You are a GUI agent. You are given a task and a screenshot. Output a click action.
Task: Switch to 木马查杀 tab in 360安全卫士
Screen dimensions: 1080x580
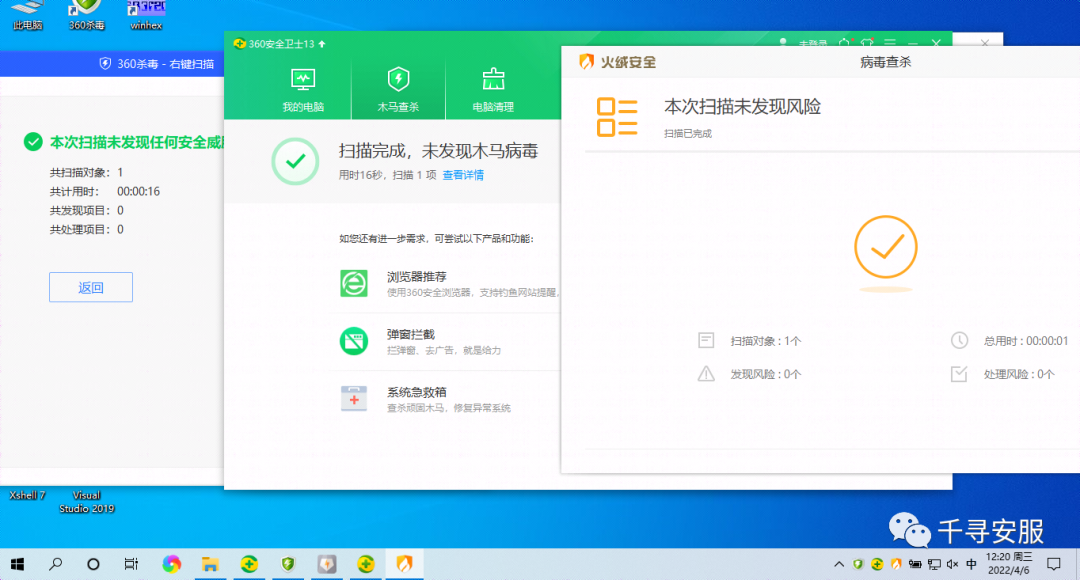pos(398,90)
